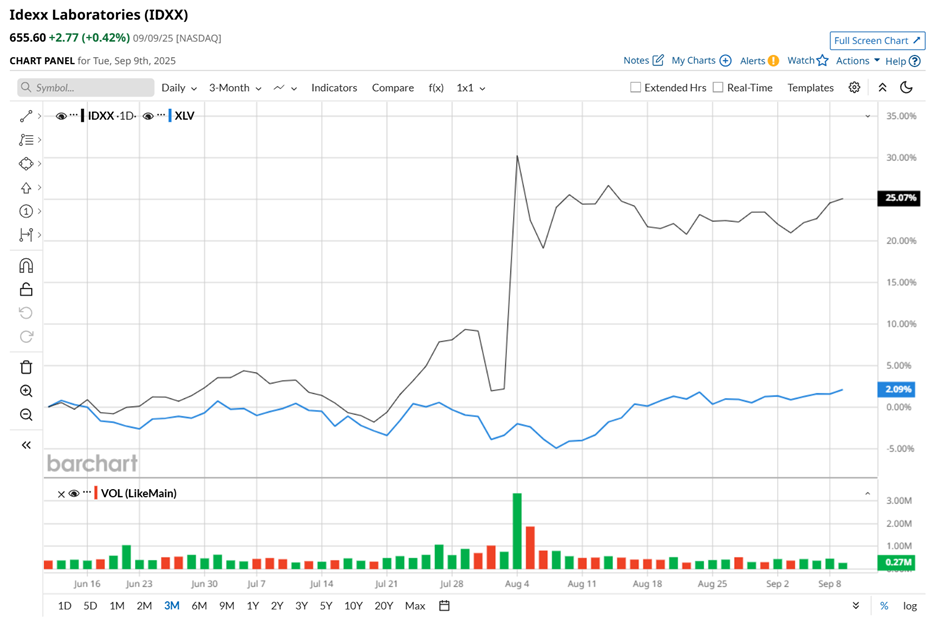Enable Extended Hrs checkbox

(635, 88)
